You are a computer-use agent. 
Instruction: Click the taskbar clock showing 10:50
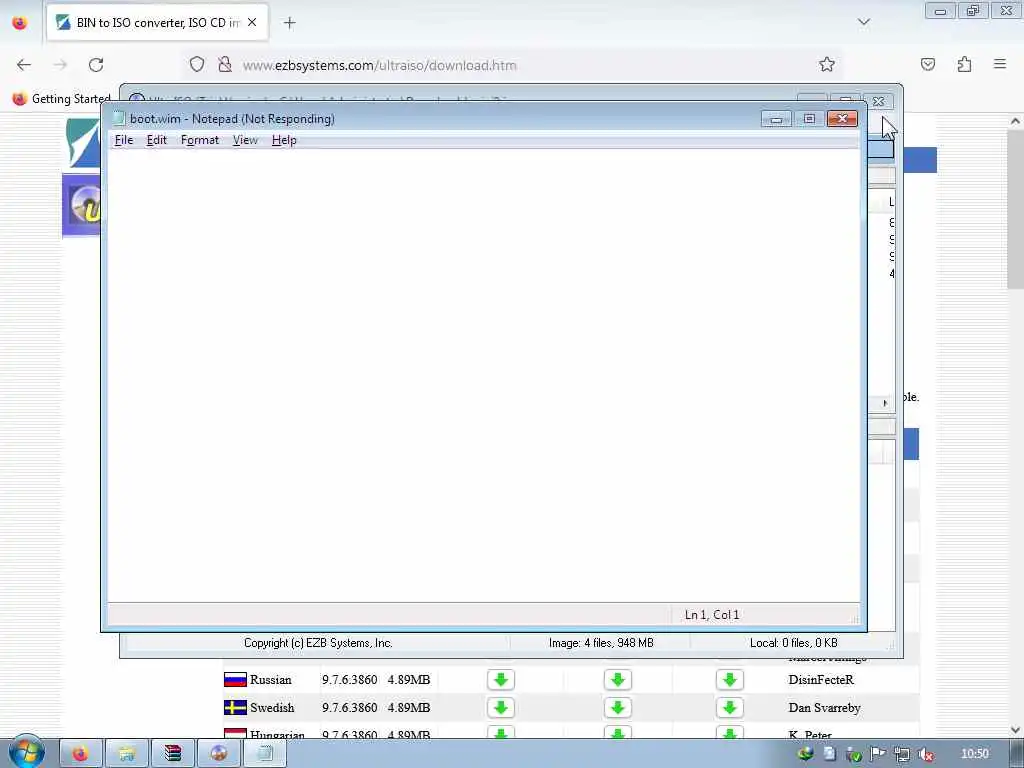(974, 754)
